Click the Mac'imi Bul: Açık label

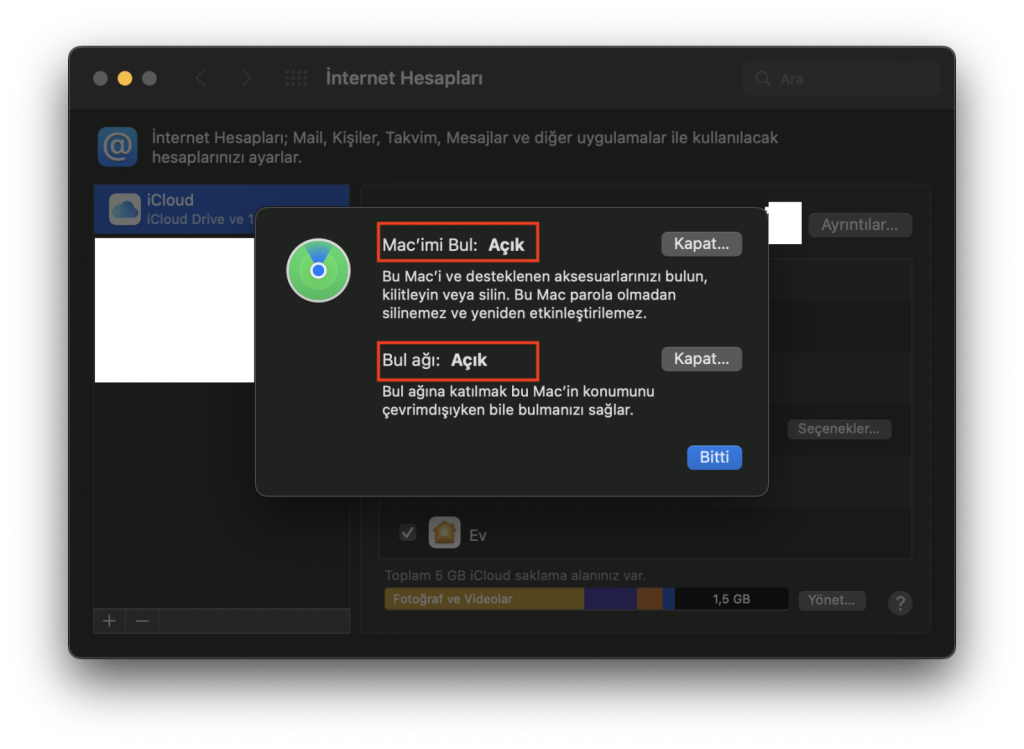click(453, 245)
